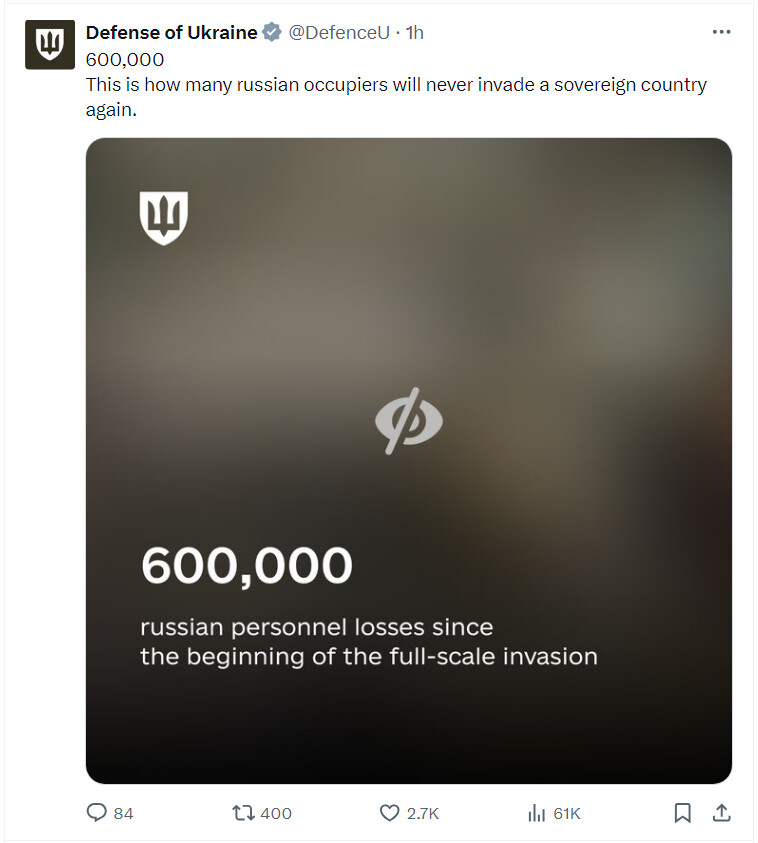This screenshot has width=758, height=843.
Task: Share the tweet using the upload arrow icon
Action: [721, 812]
